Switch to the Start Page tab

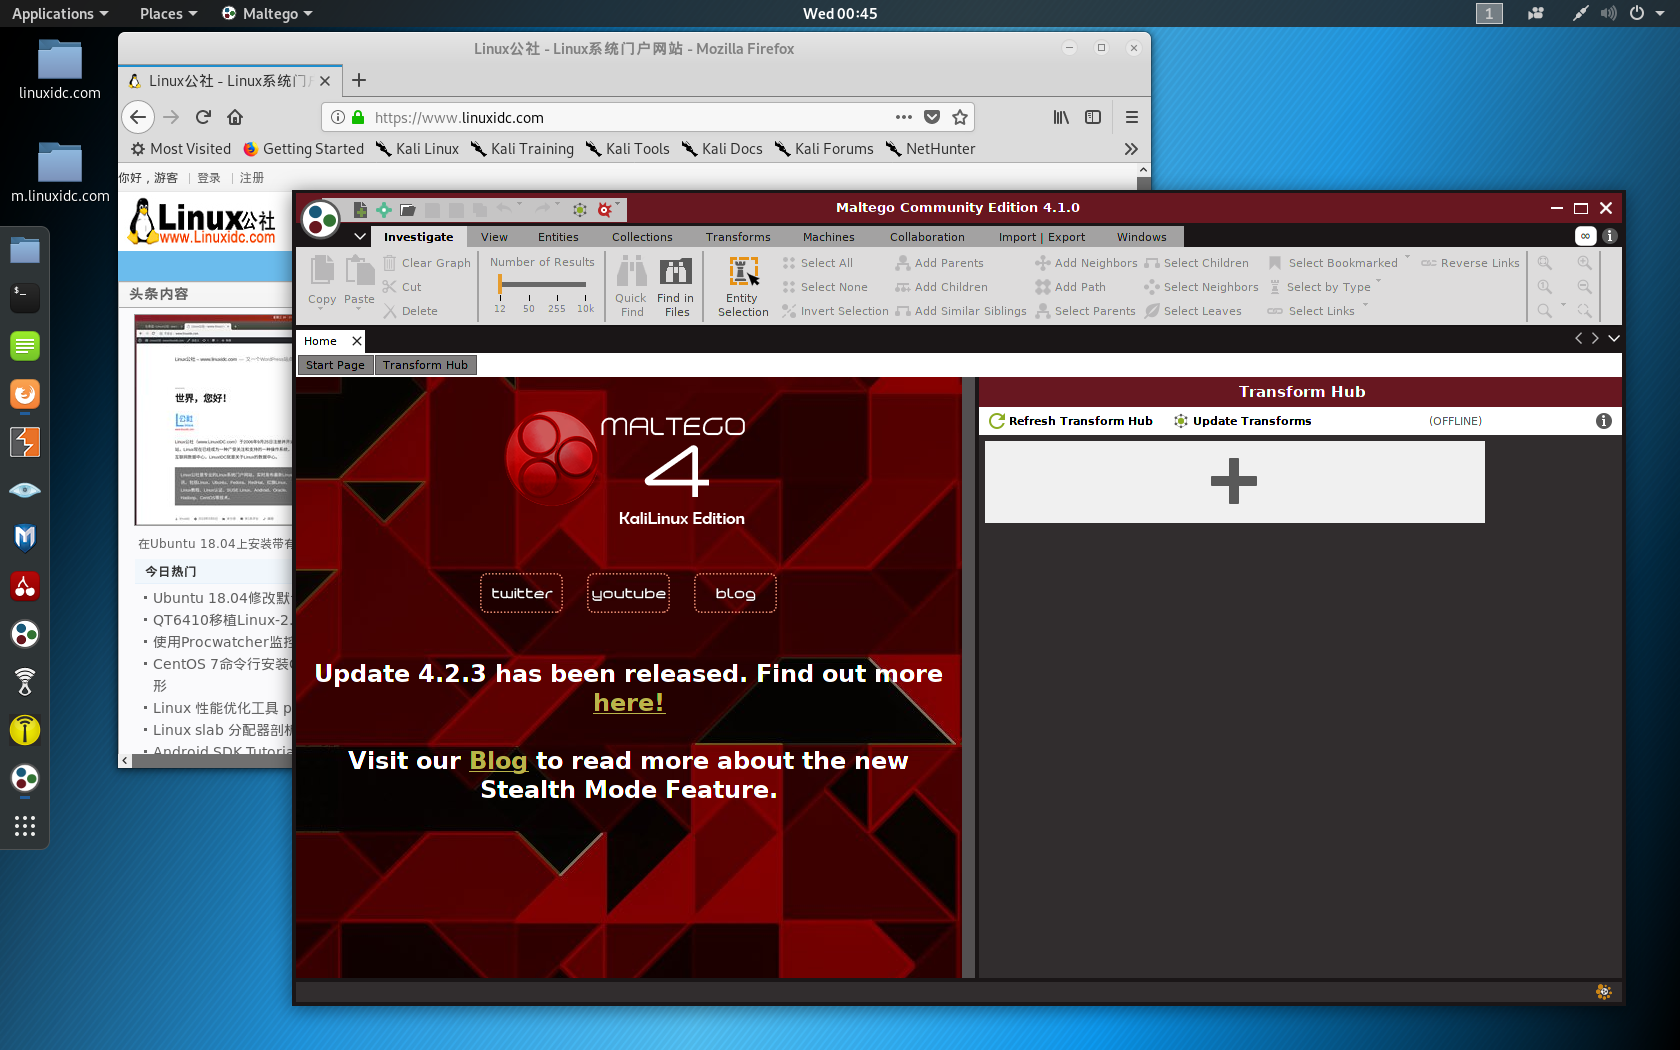pos(335,365)
